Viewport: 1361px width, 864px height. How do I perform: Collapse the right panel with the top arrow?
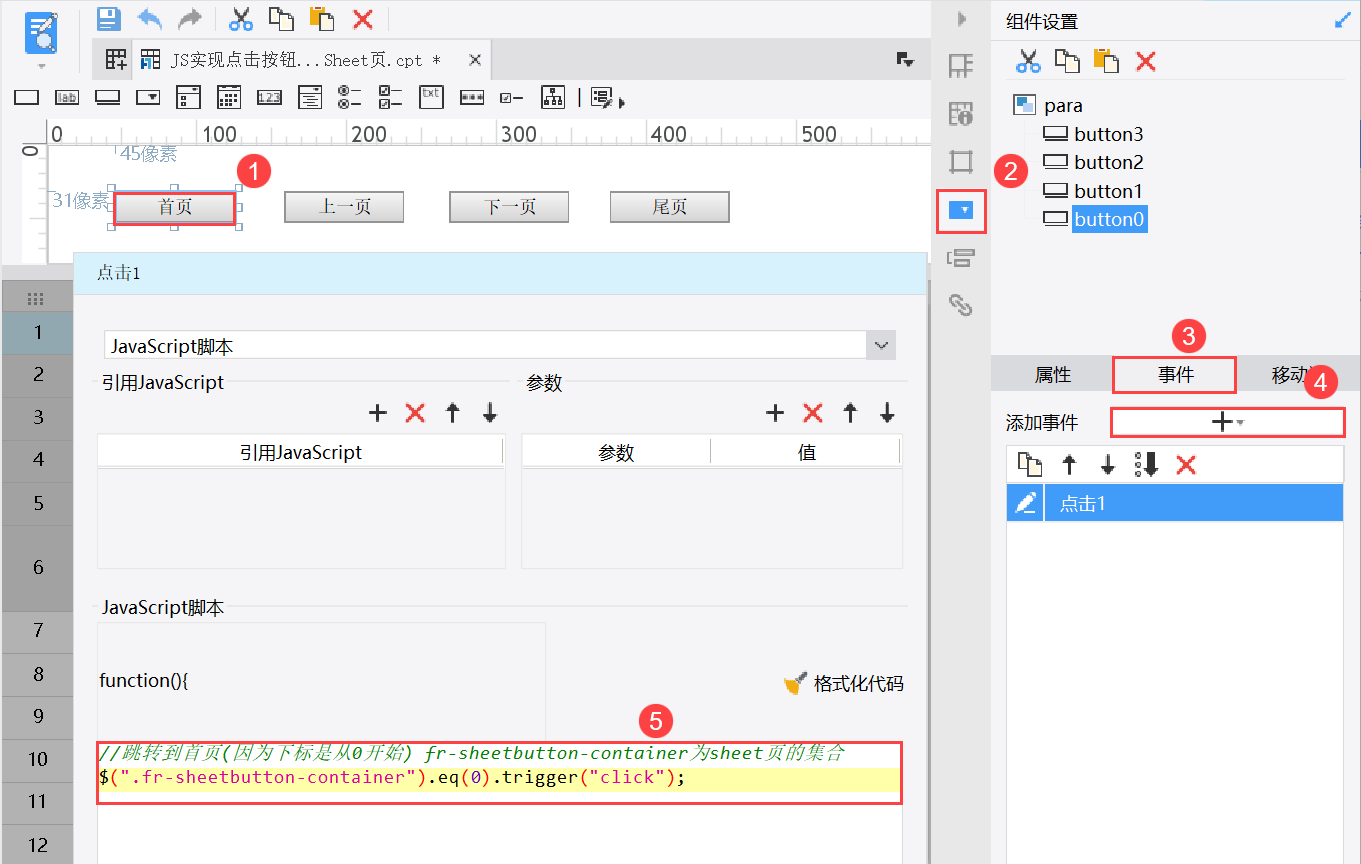(962, 19)
